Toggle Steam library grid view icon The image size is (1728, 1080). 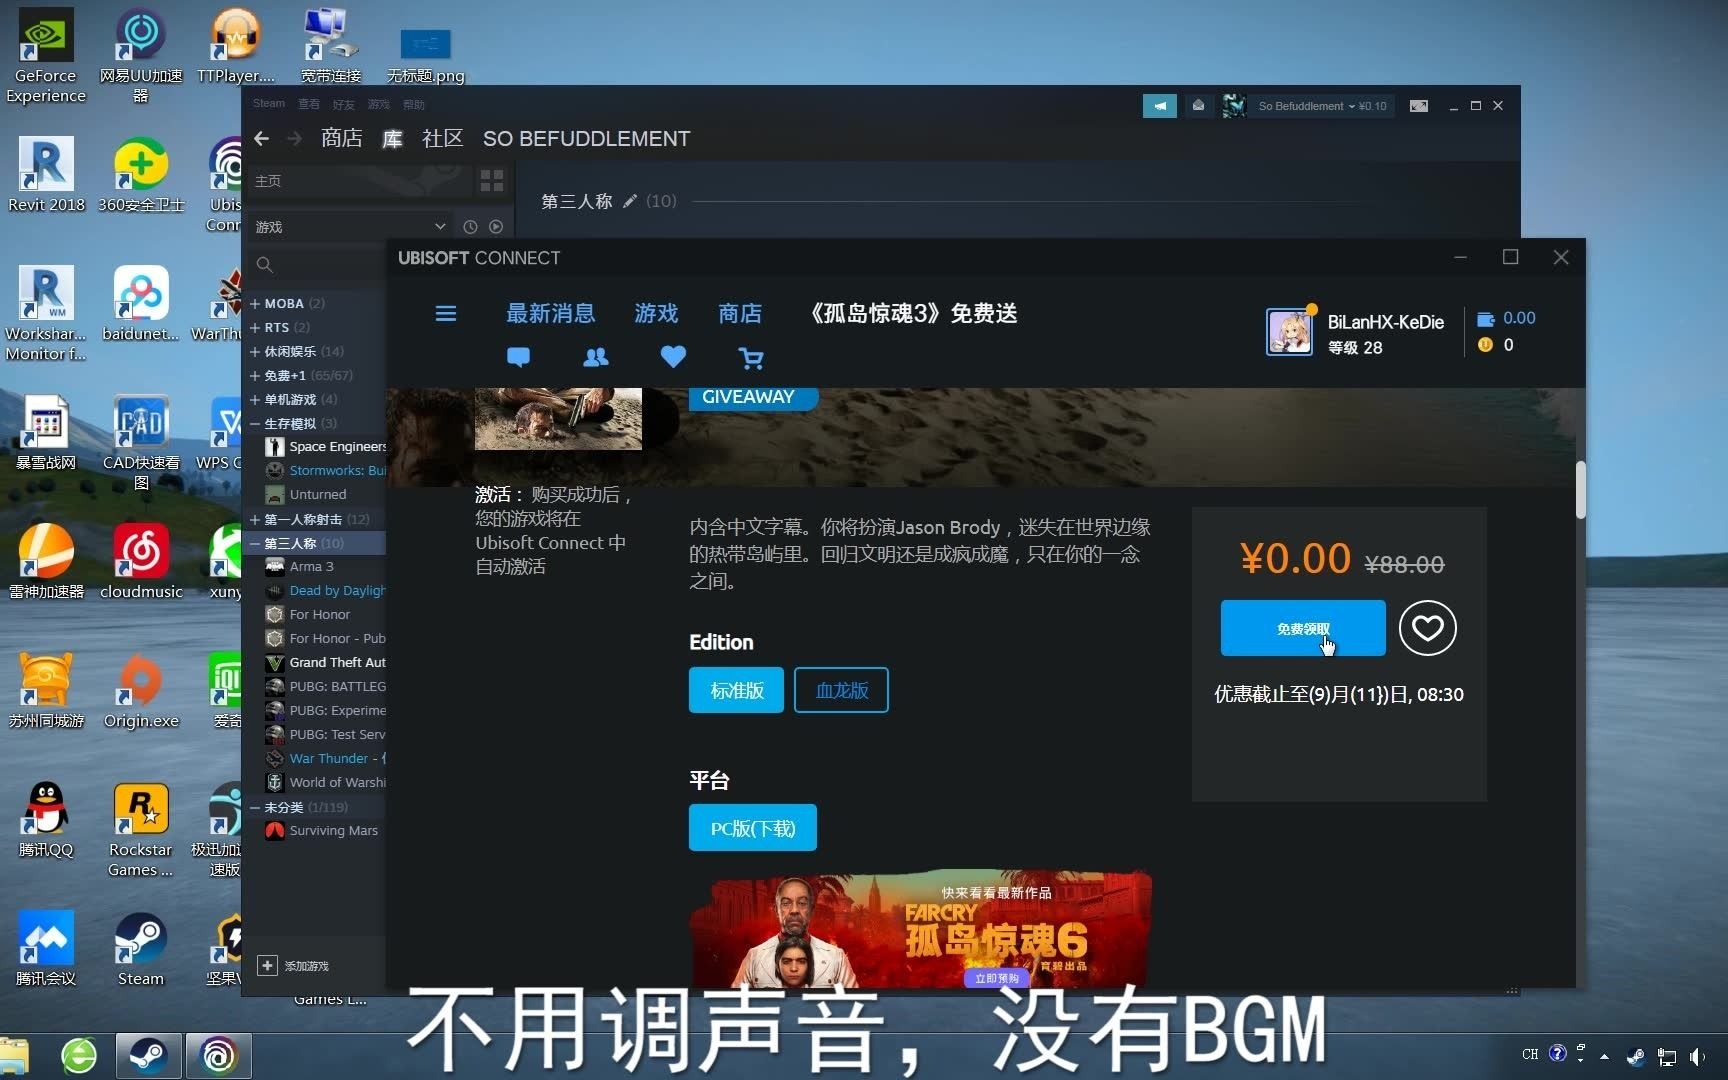tap(492, 181)
